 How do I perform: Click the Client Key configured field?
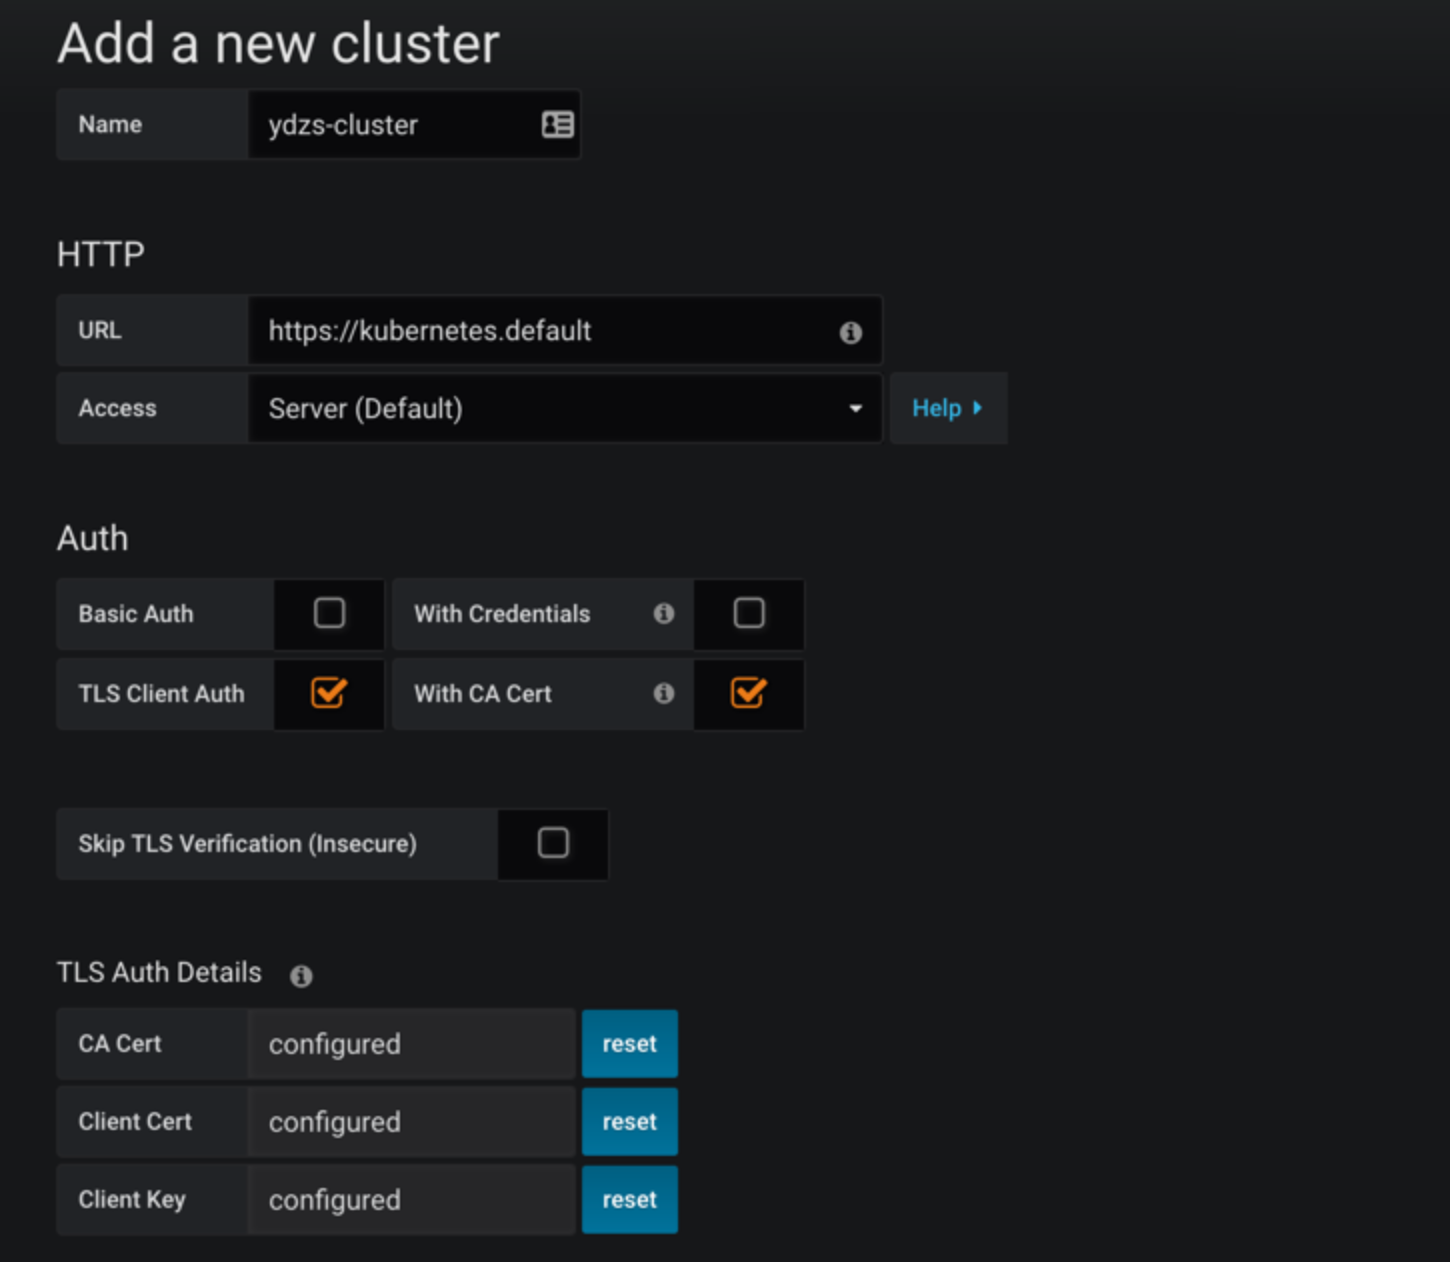(411, 1199)
